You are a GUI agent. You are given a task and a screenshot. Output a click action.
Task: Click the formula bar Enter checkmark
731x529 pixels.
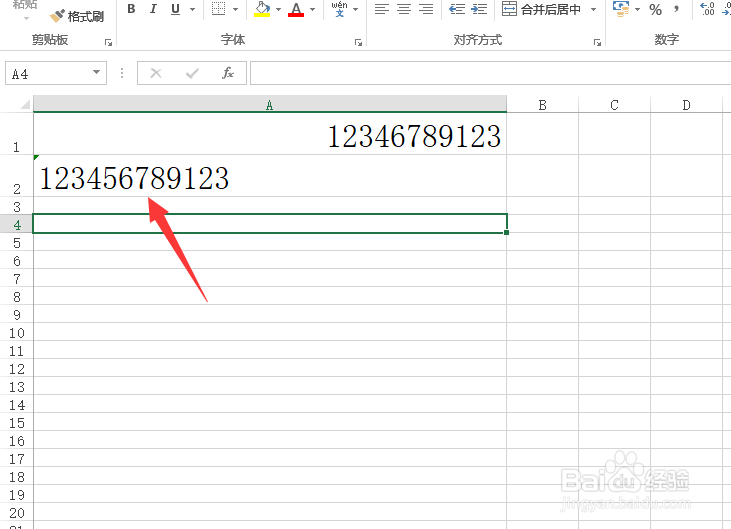192,73
